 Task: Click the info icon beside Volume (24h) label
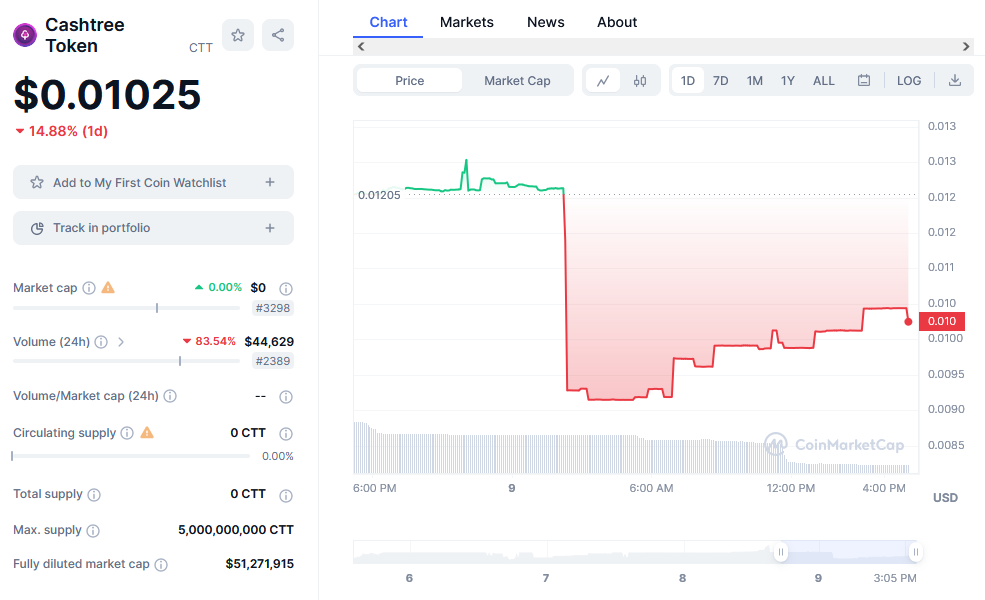click(101, 342)
